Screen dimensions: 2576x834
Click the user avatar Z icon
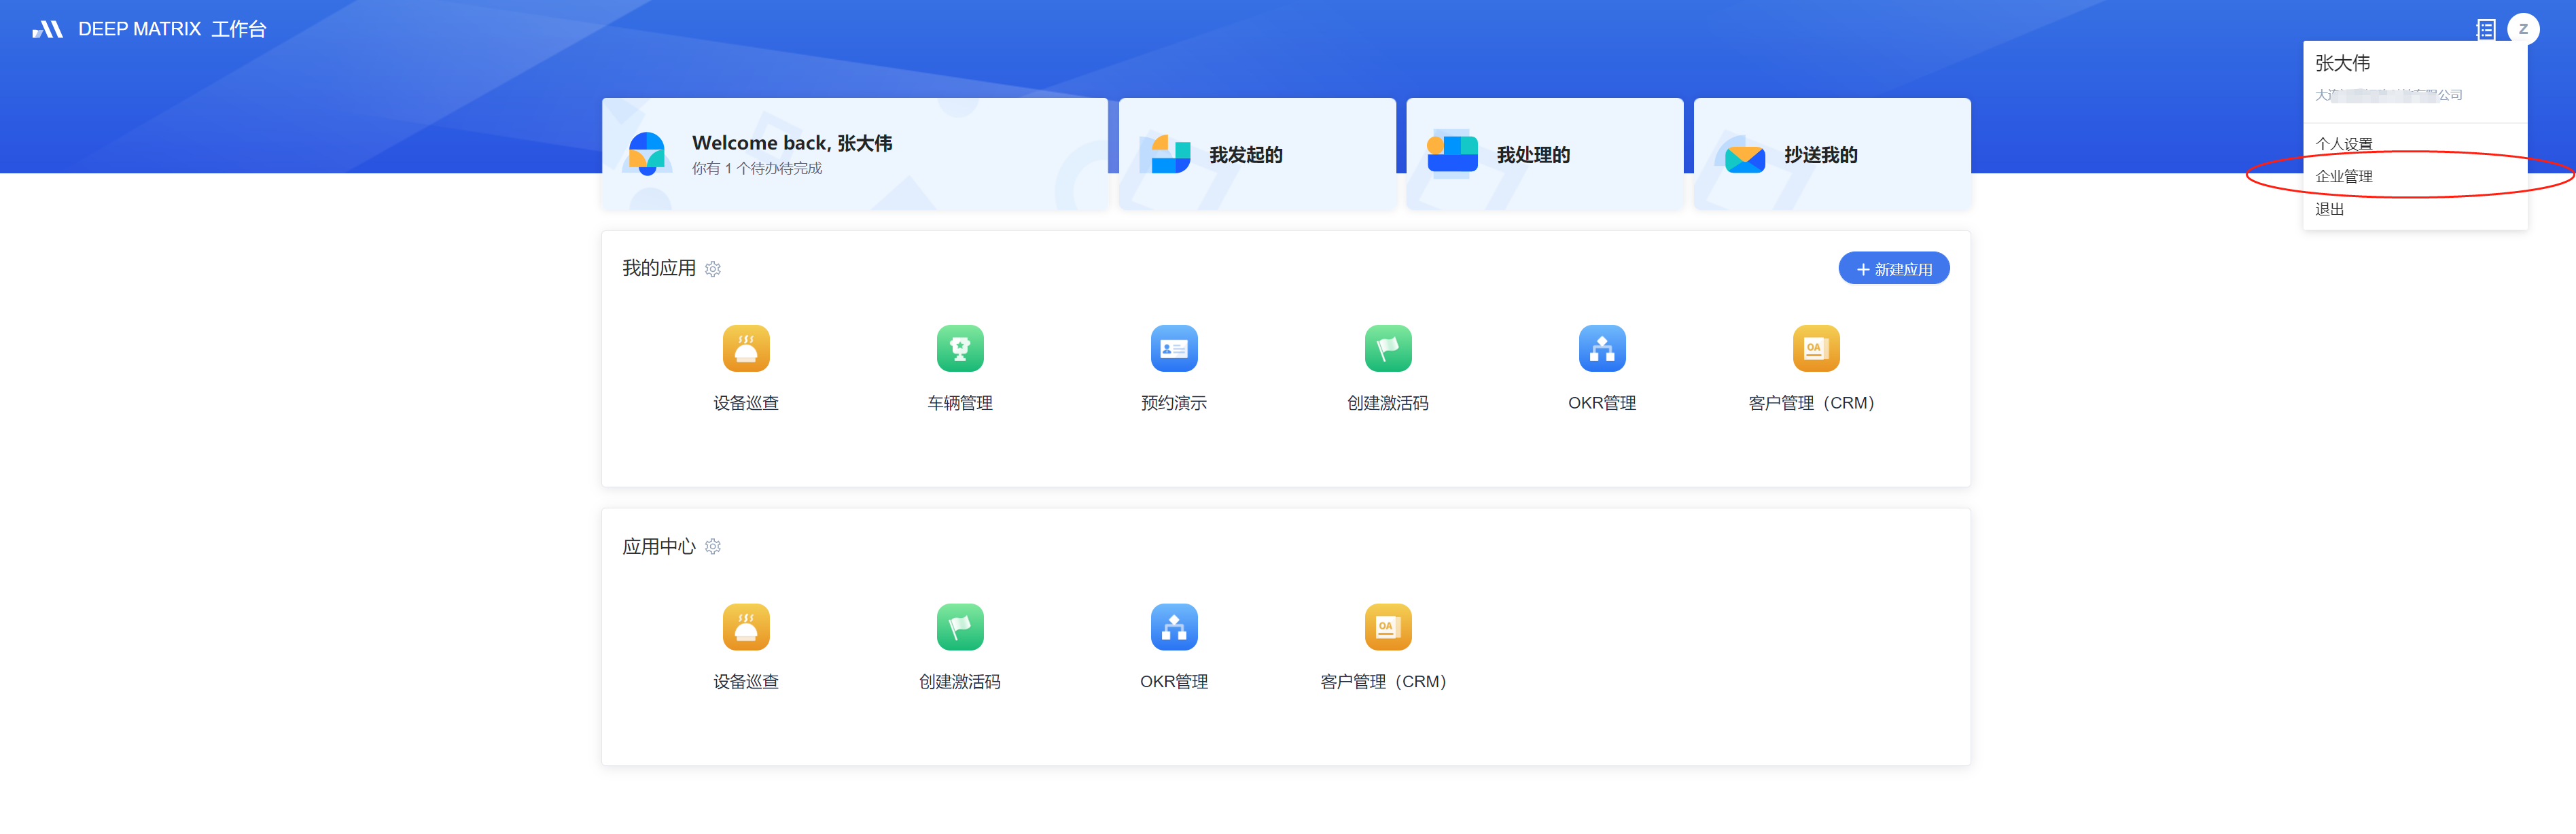(x=2523, y=29)
